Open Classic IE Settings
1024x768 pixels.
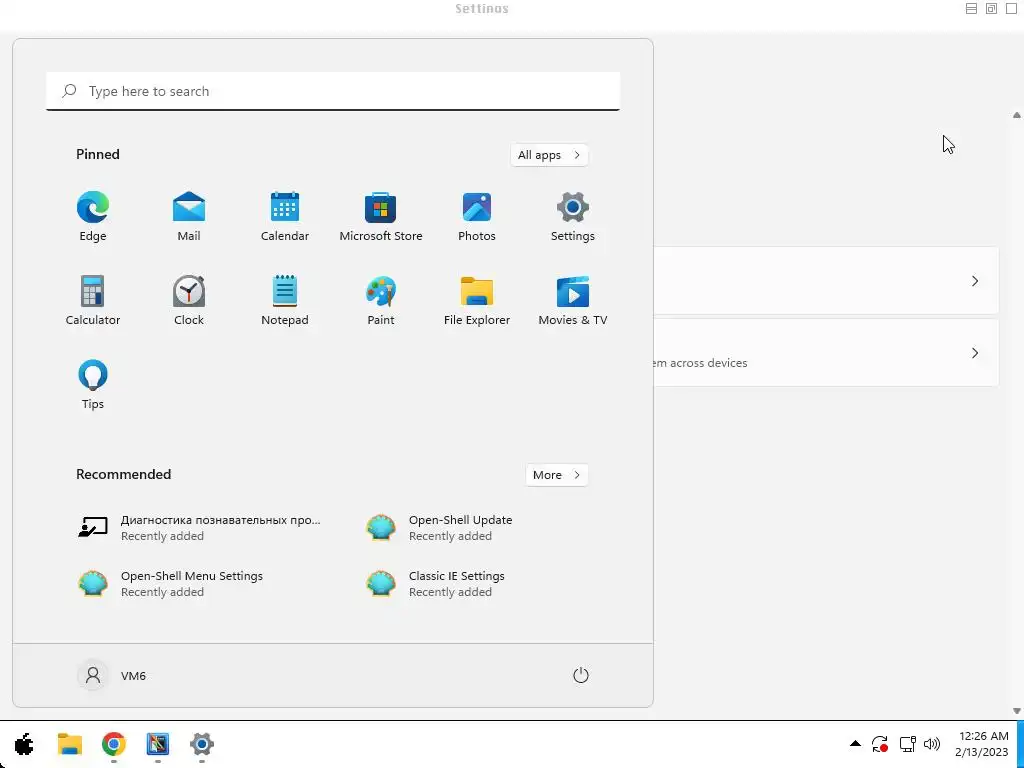pos(436,584)
